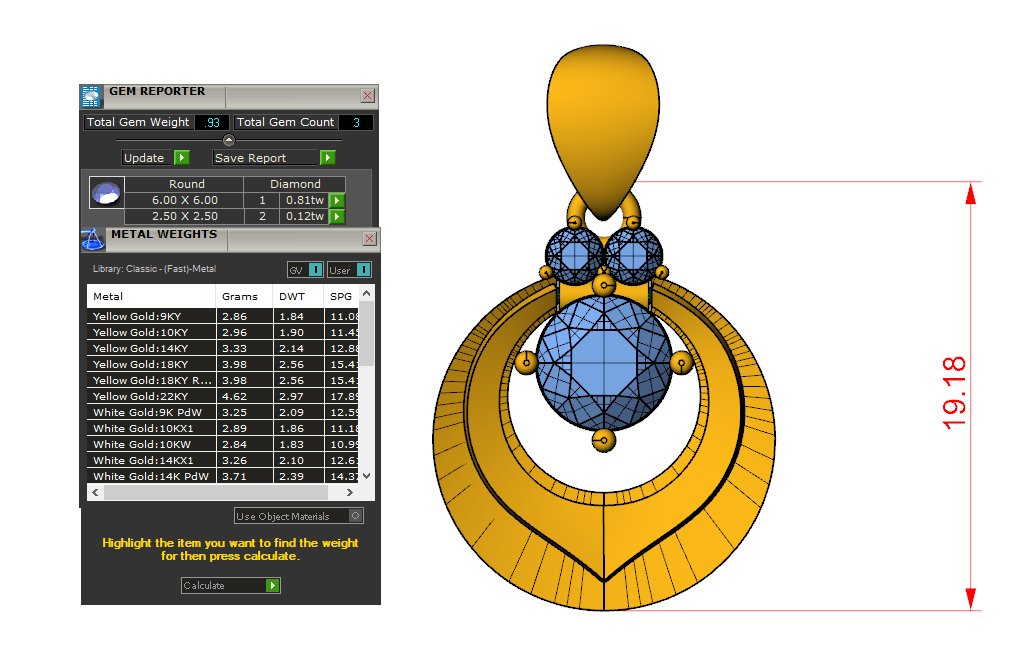Select the Yellow Gold:22KY row
The width and height of the screenshot is (1021, 645).
[x=223, y=396]
